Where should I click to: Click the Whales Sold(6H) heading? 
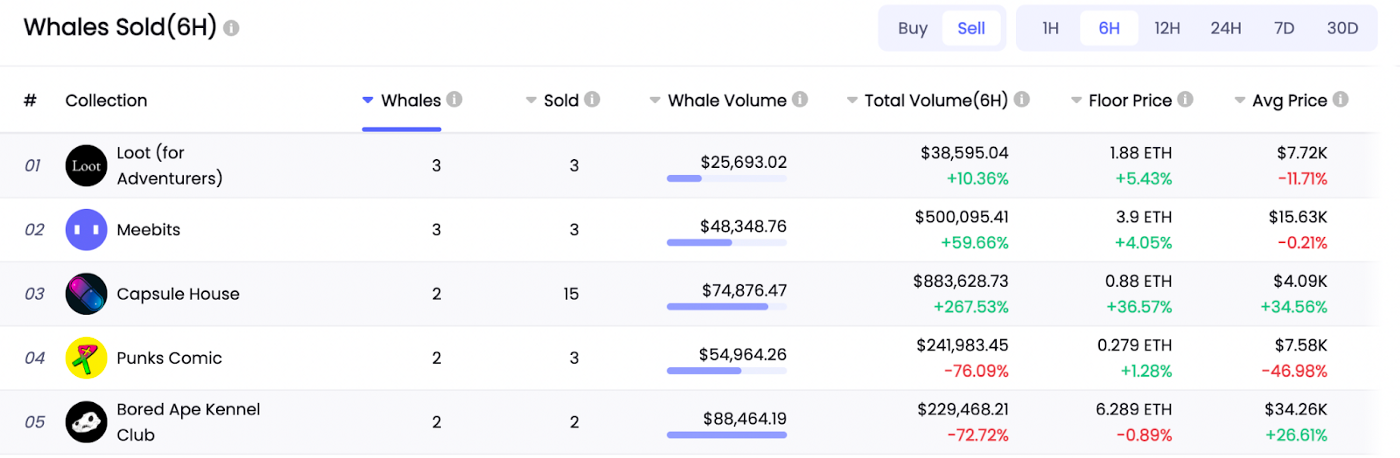pos(120,27)
